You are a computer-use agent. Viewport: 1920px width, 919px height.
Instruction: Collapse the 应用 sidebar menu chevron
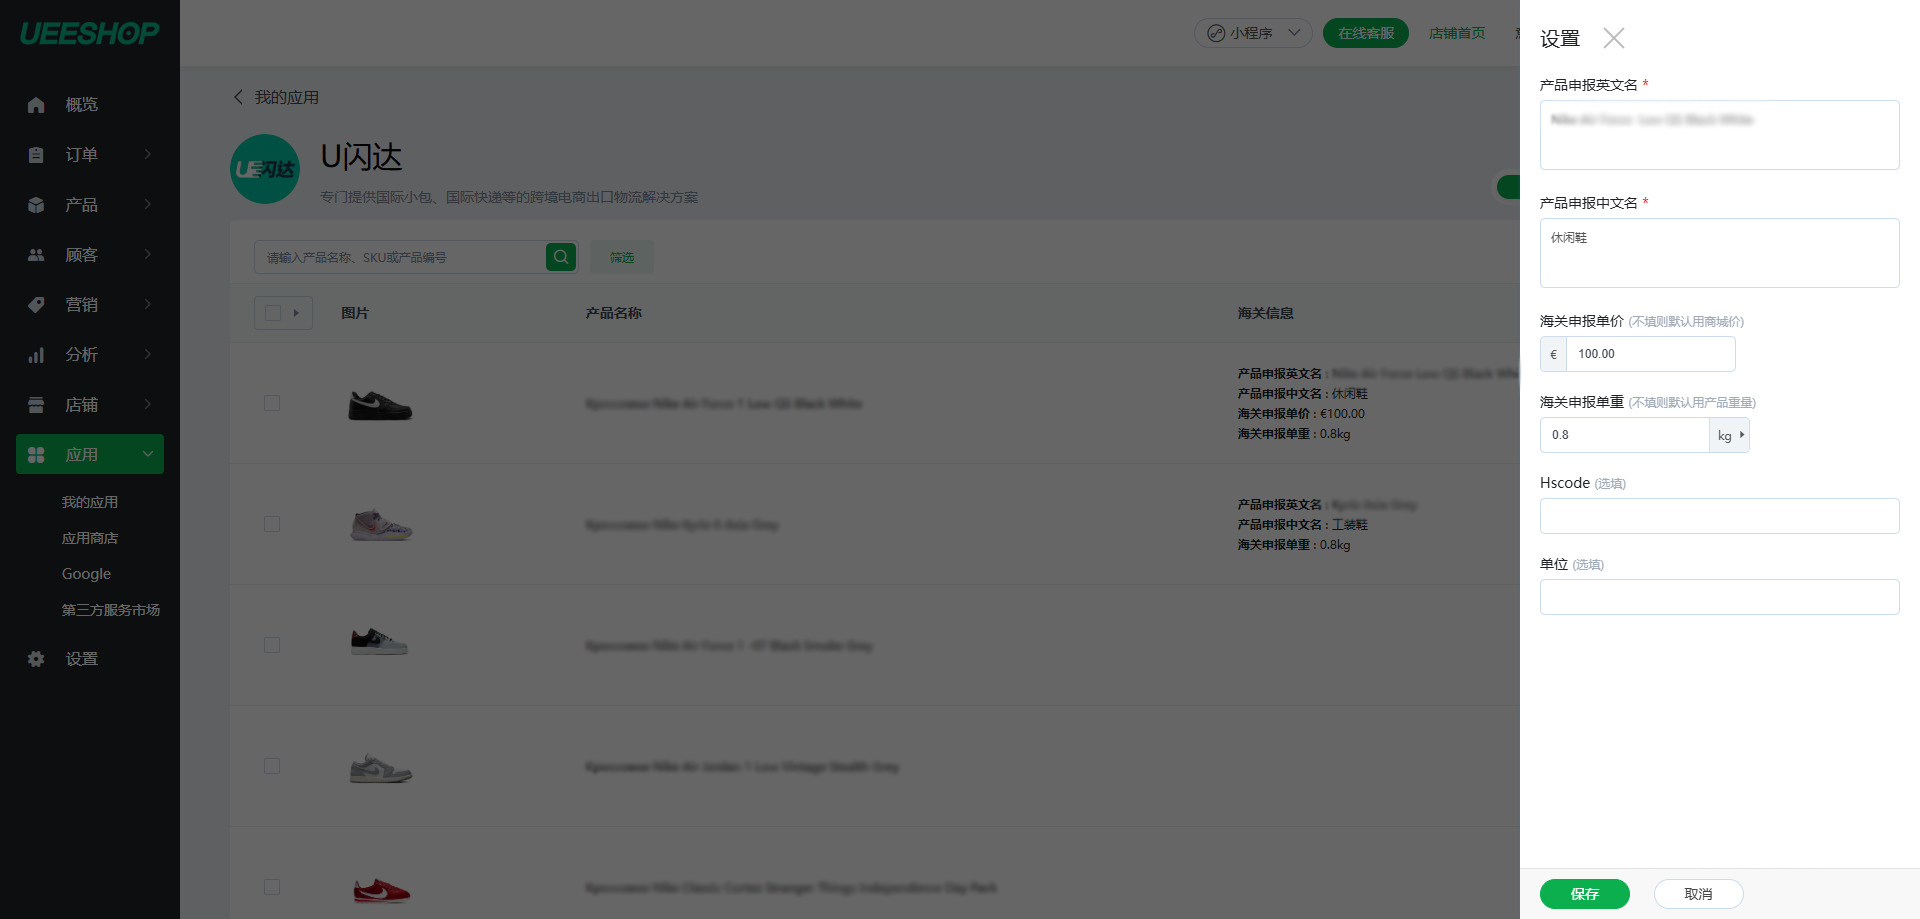[x=148, y=454]
